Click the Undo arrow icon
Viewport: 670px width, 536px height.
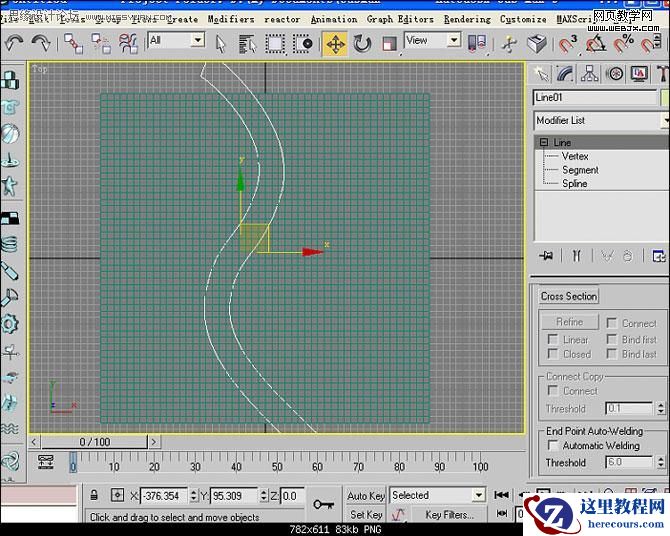14,44
